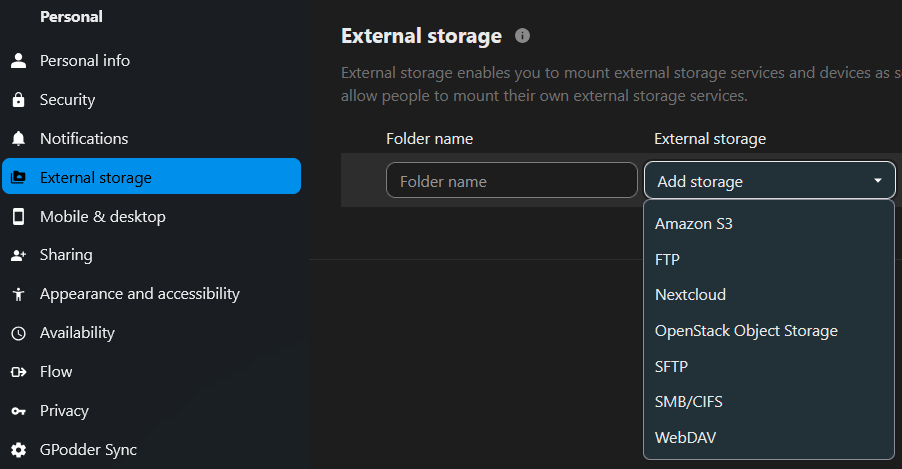Click the Security lock icon

[x=18, y=100]
